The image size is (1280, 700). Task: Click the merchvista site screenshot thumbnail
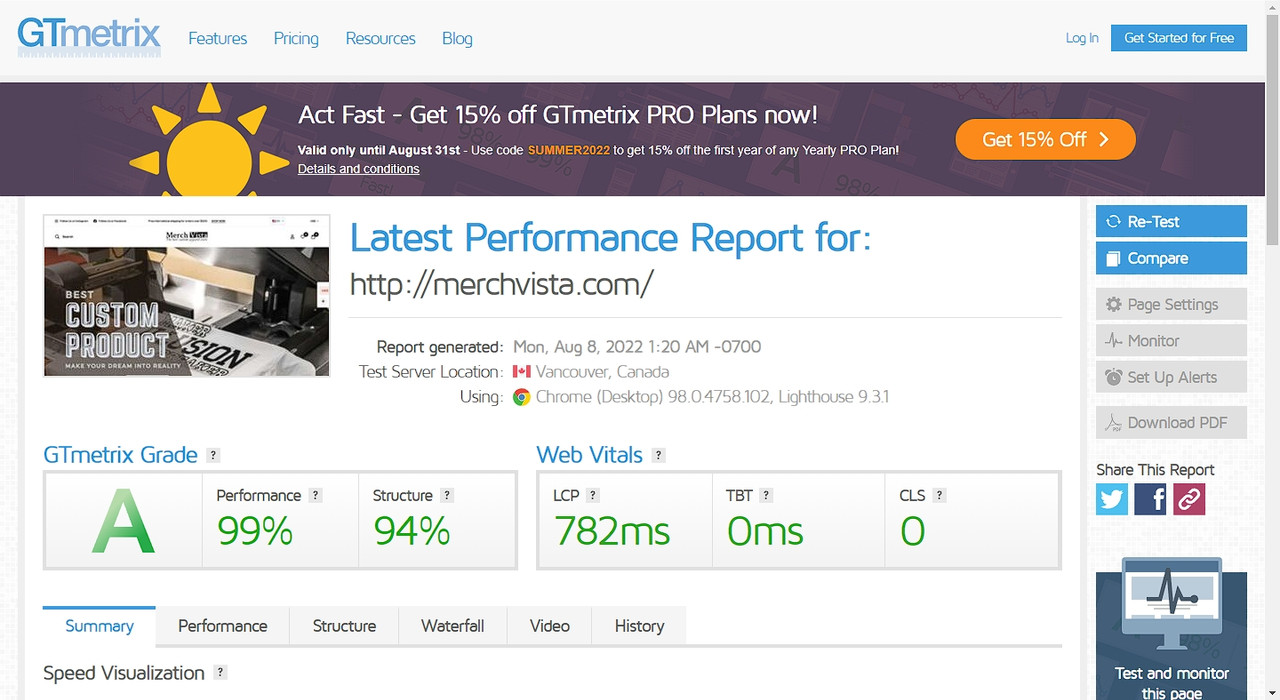(x=187, y=296)
